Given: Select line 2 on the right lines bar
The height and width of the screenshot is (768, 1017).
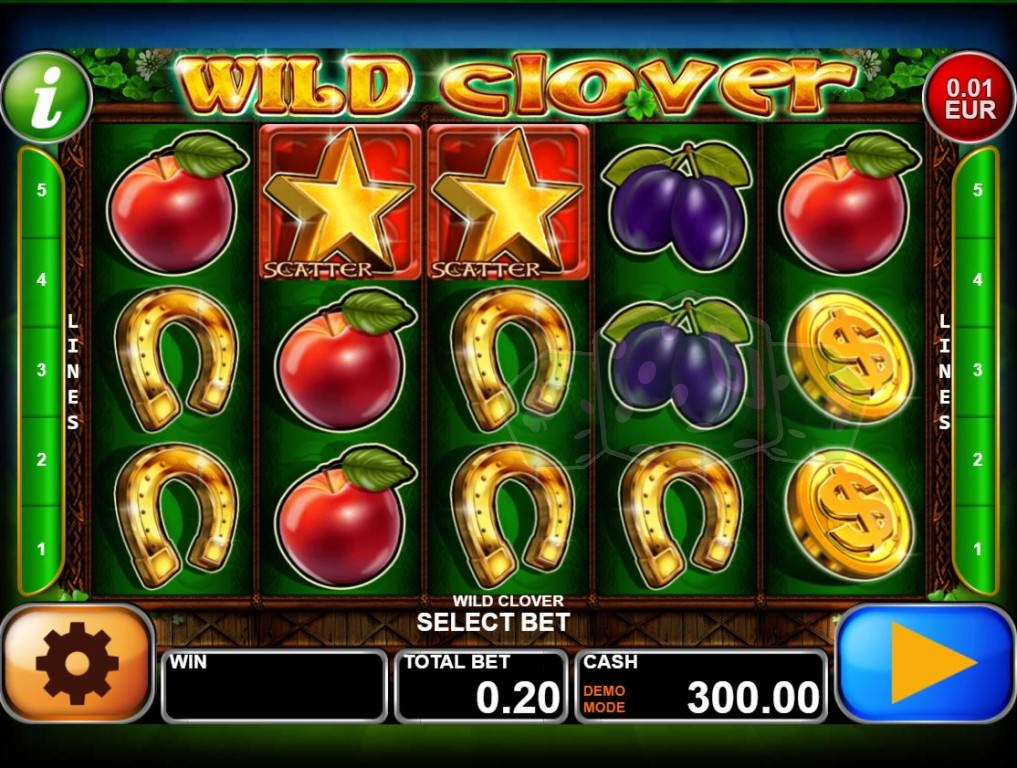Looking at the screenshot, I should tap(977, 459).
